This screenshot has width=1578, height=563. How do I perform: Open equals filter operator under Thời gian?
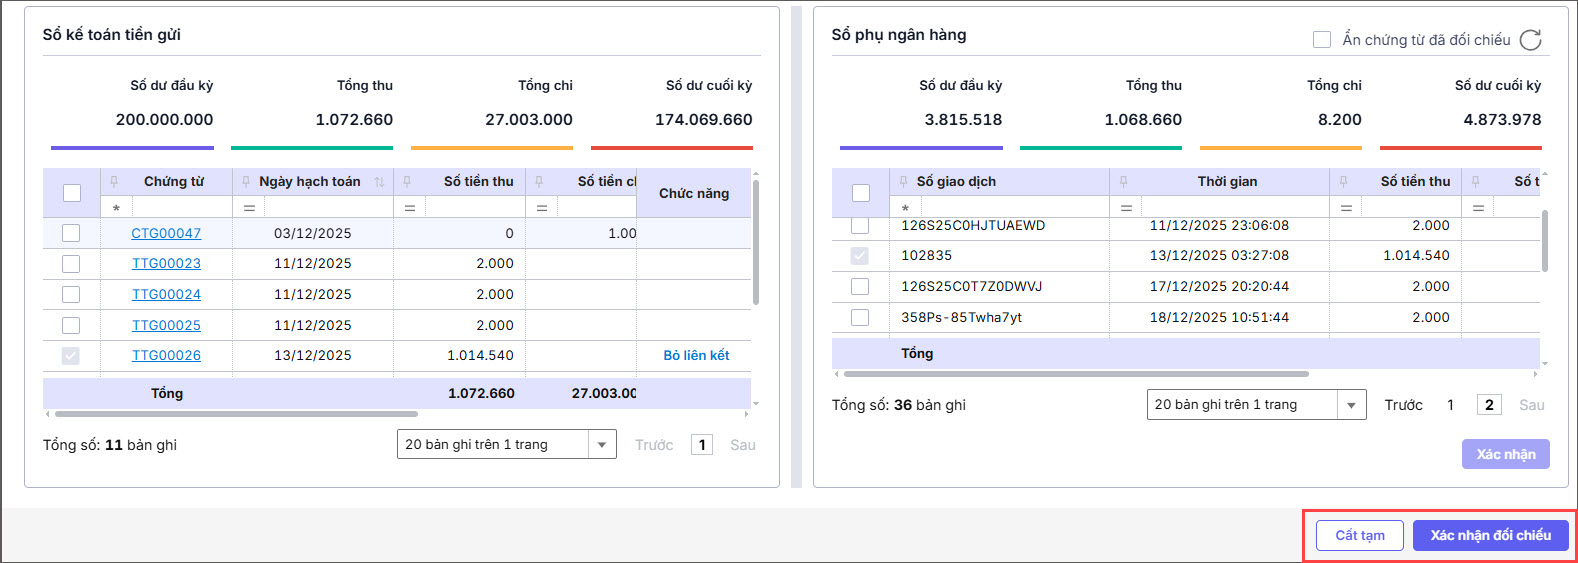point(1126,208)
